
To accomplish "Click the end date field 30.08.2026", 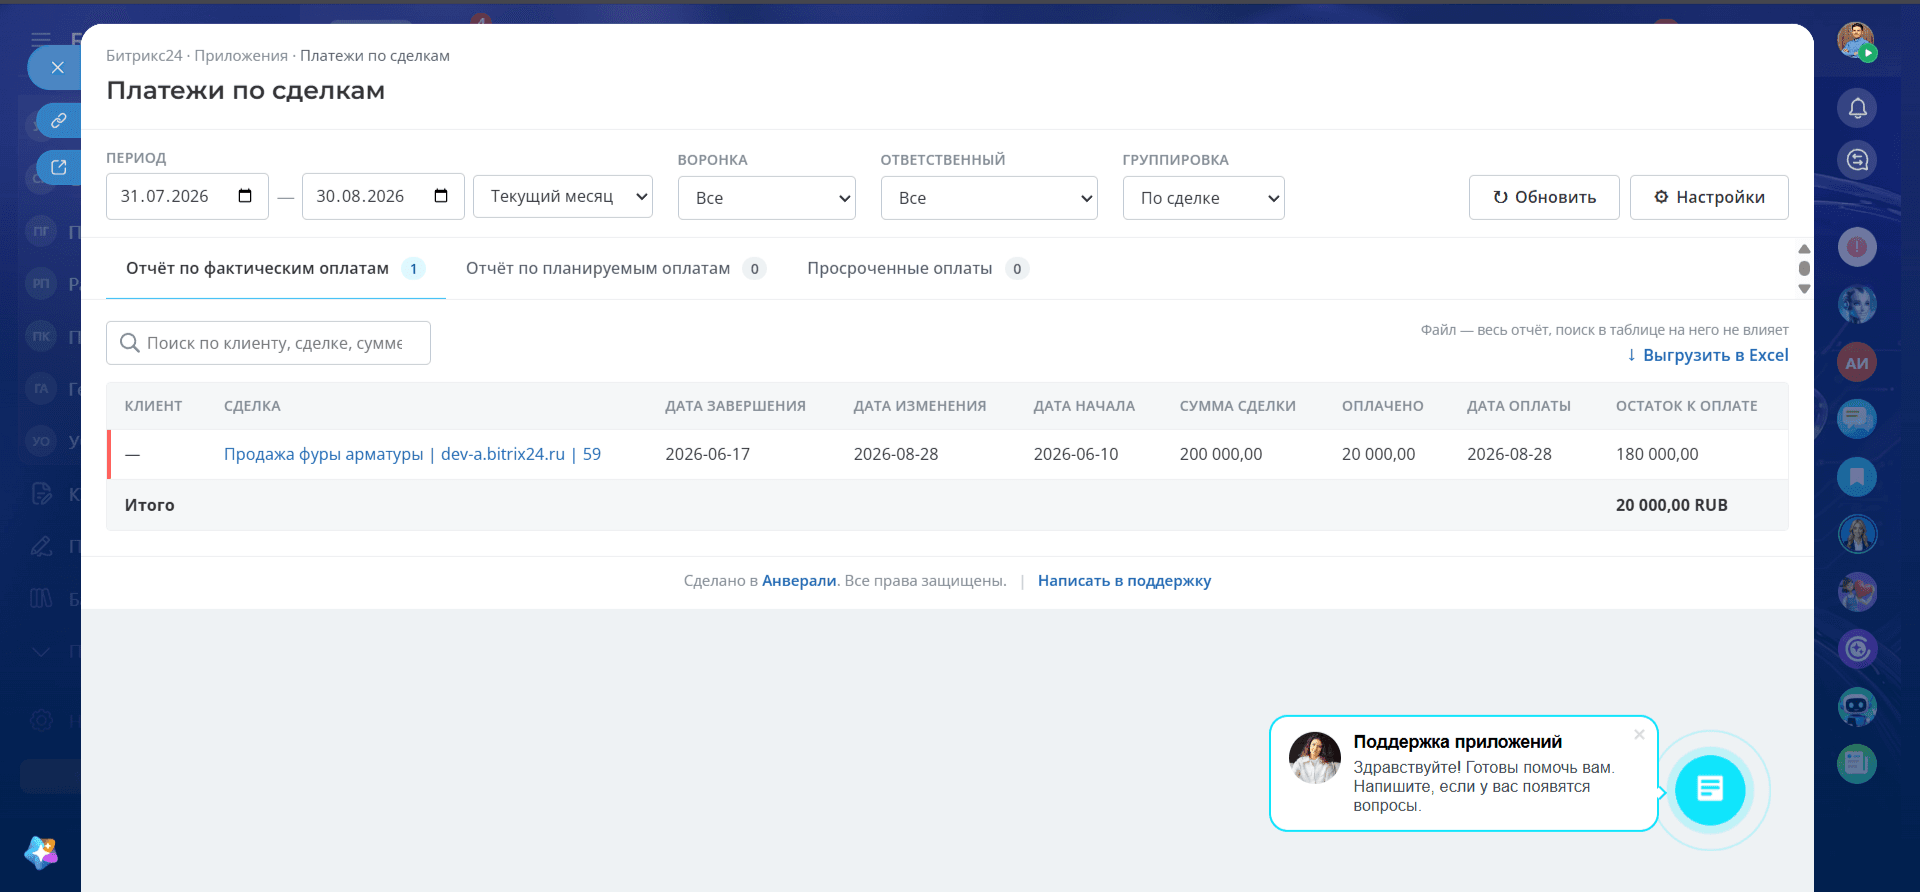I will click(383, 196).
